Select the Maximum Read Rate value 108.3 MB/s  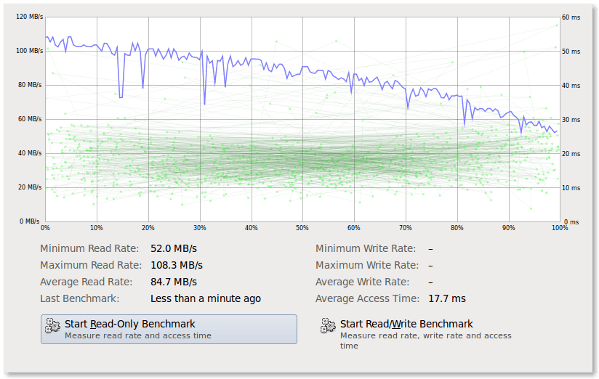pyautogui.click(x=176, y=265)
